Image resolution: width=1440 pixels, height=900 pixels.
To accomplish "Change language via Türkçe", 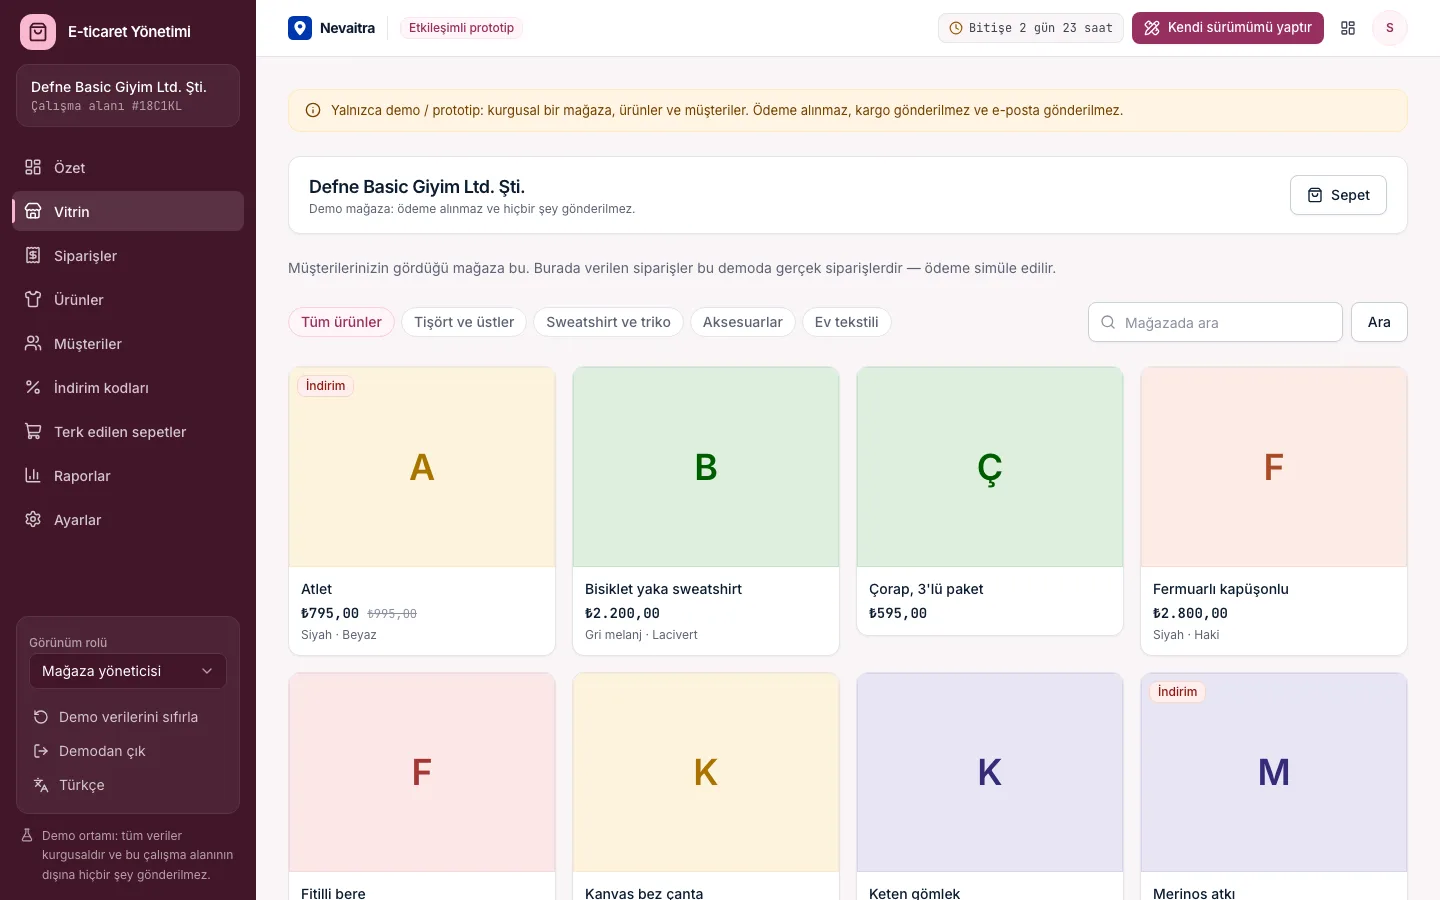I will pyautogui.click(x=128, y=785).
